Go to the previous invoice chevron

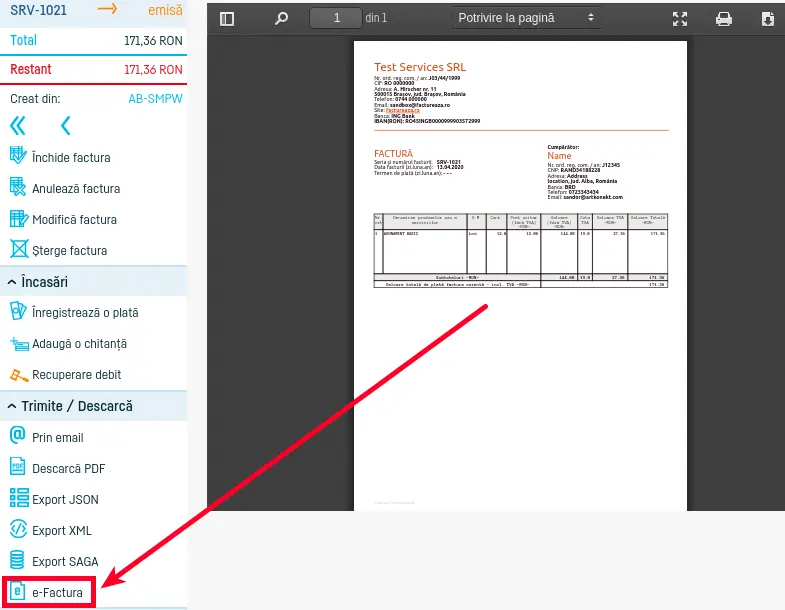(x=66, y=126)
